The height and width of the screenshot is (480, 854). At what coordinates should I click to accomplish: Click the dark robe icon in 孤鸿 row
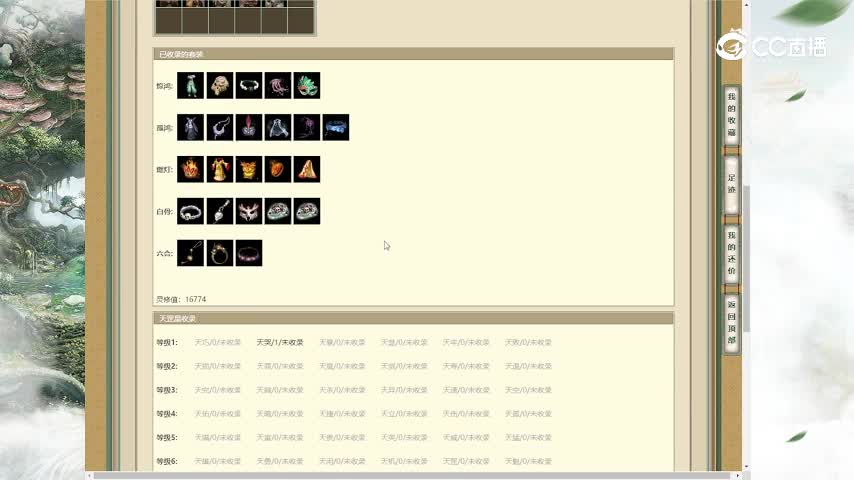pyautogui.click(x=191, y=127)
